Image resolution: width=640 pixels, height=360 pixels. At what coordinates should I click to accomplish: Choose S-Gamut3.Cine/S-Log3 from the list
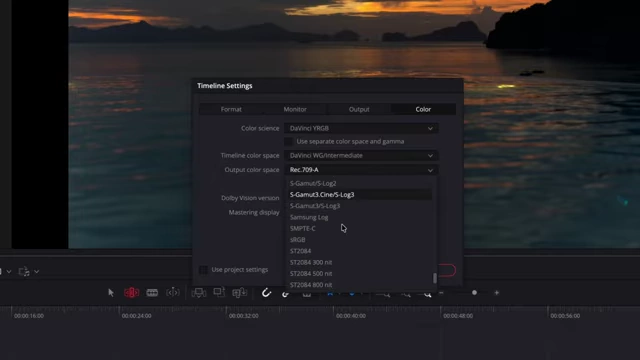(x=359, y=195)
